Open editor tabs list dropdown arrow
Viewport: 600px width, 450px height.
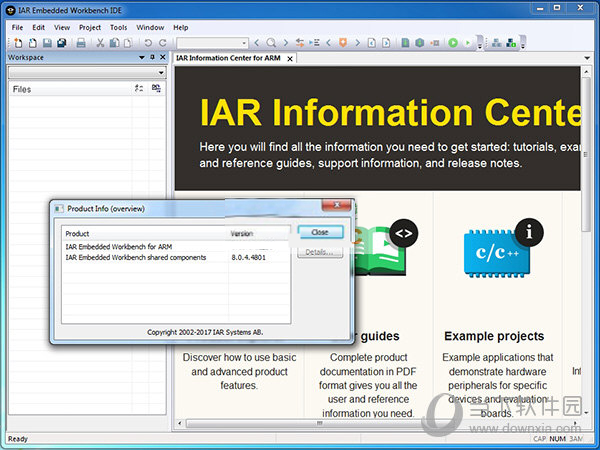coord(587,58)
